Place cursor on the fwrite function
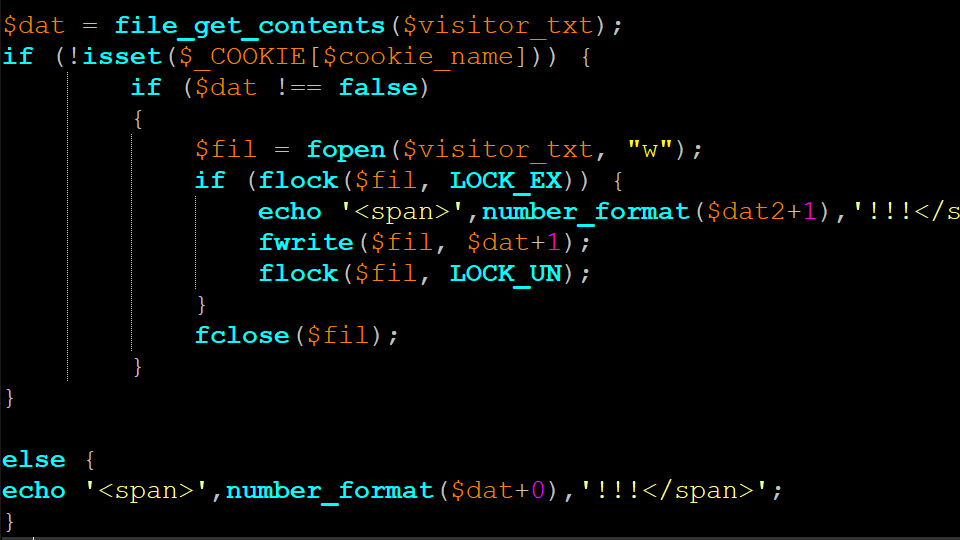This screenshot has height=540, width=960. [x=306, y=242]
